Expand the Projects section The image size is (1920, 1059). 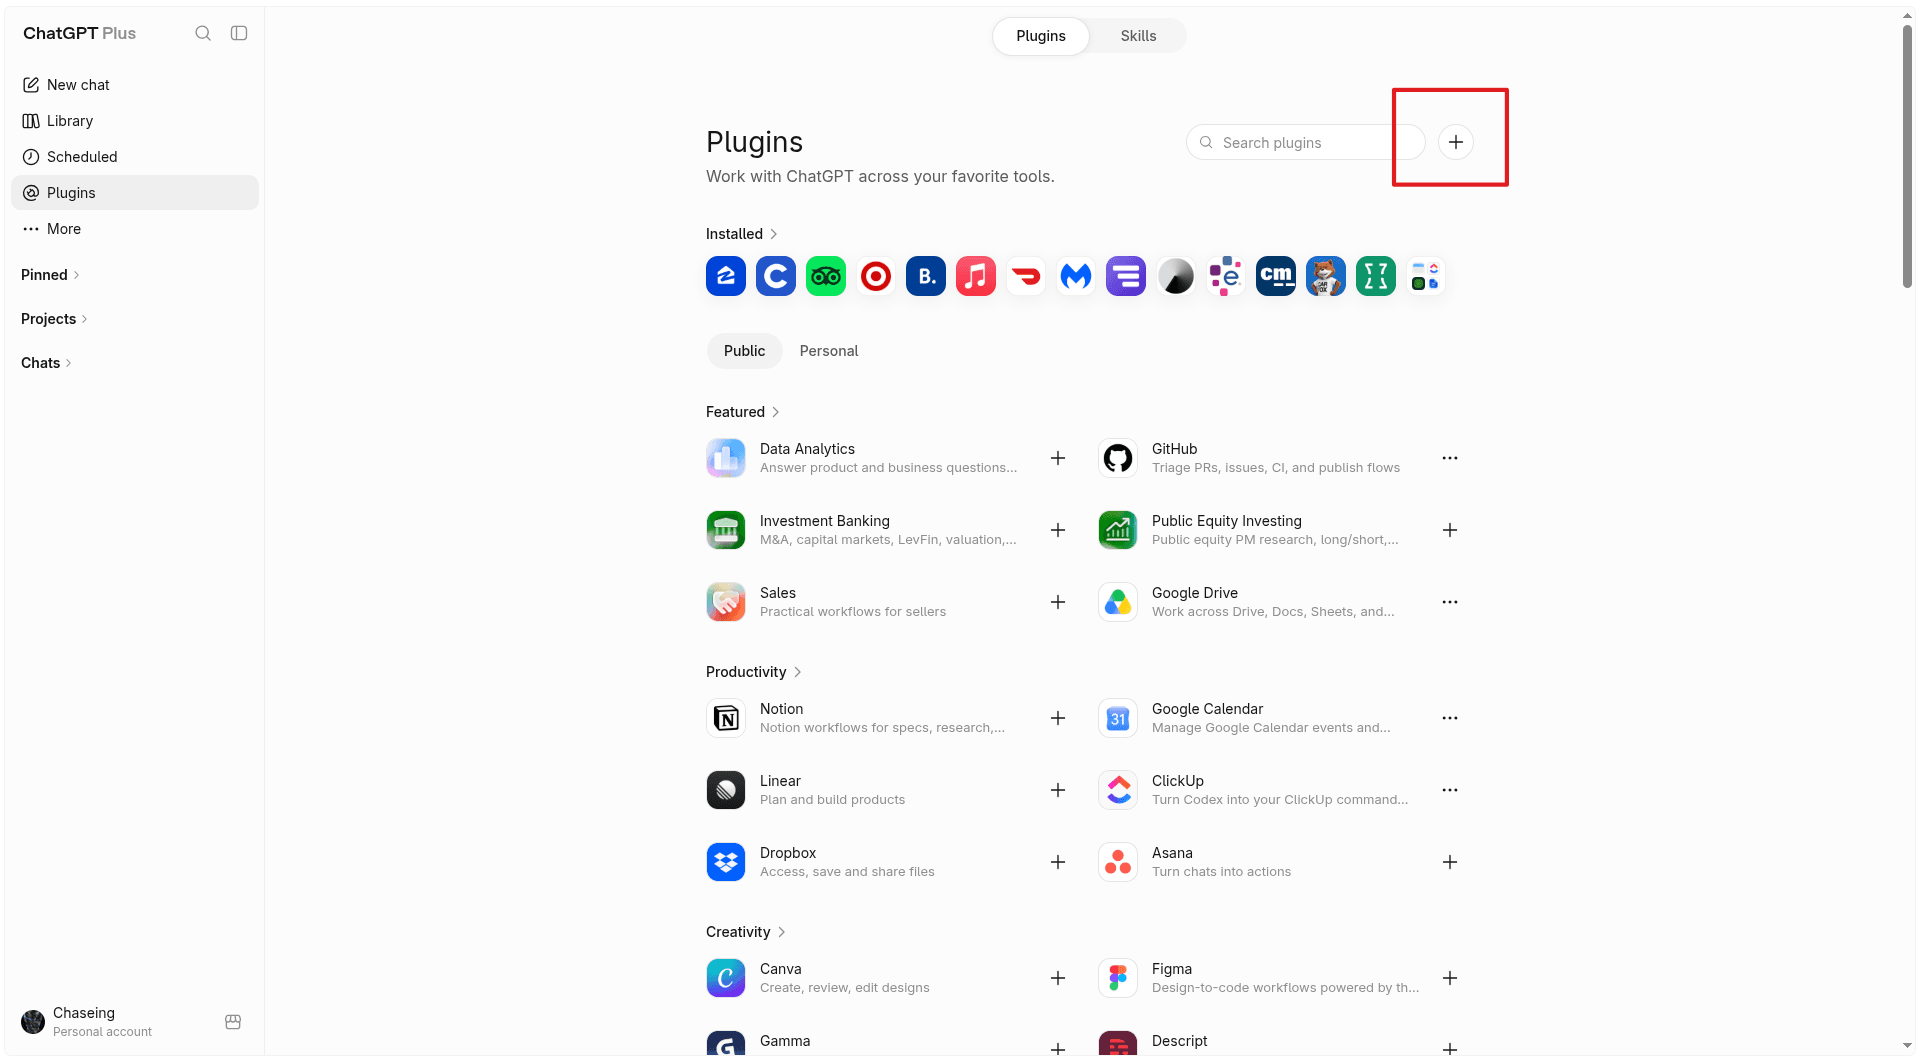pos(54,319)
